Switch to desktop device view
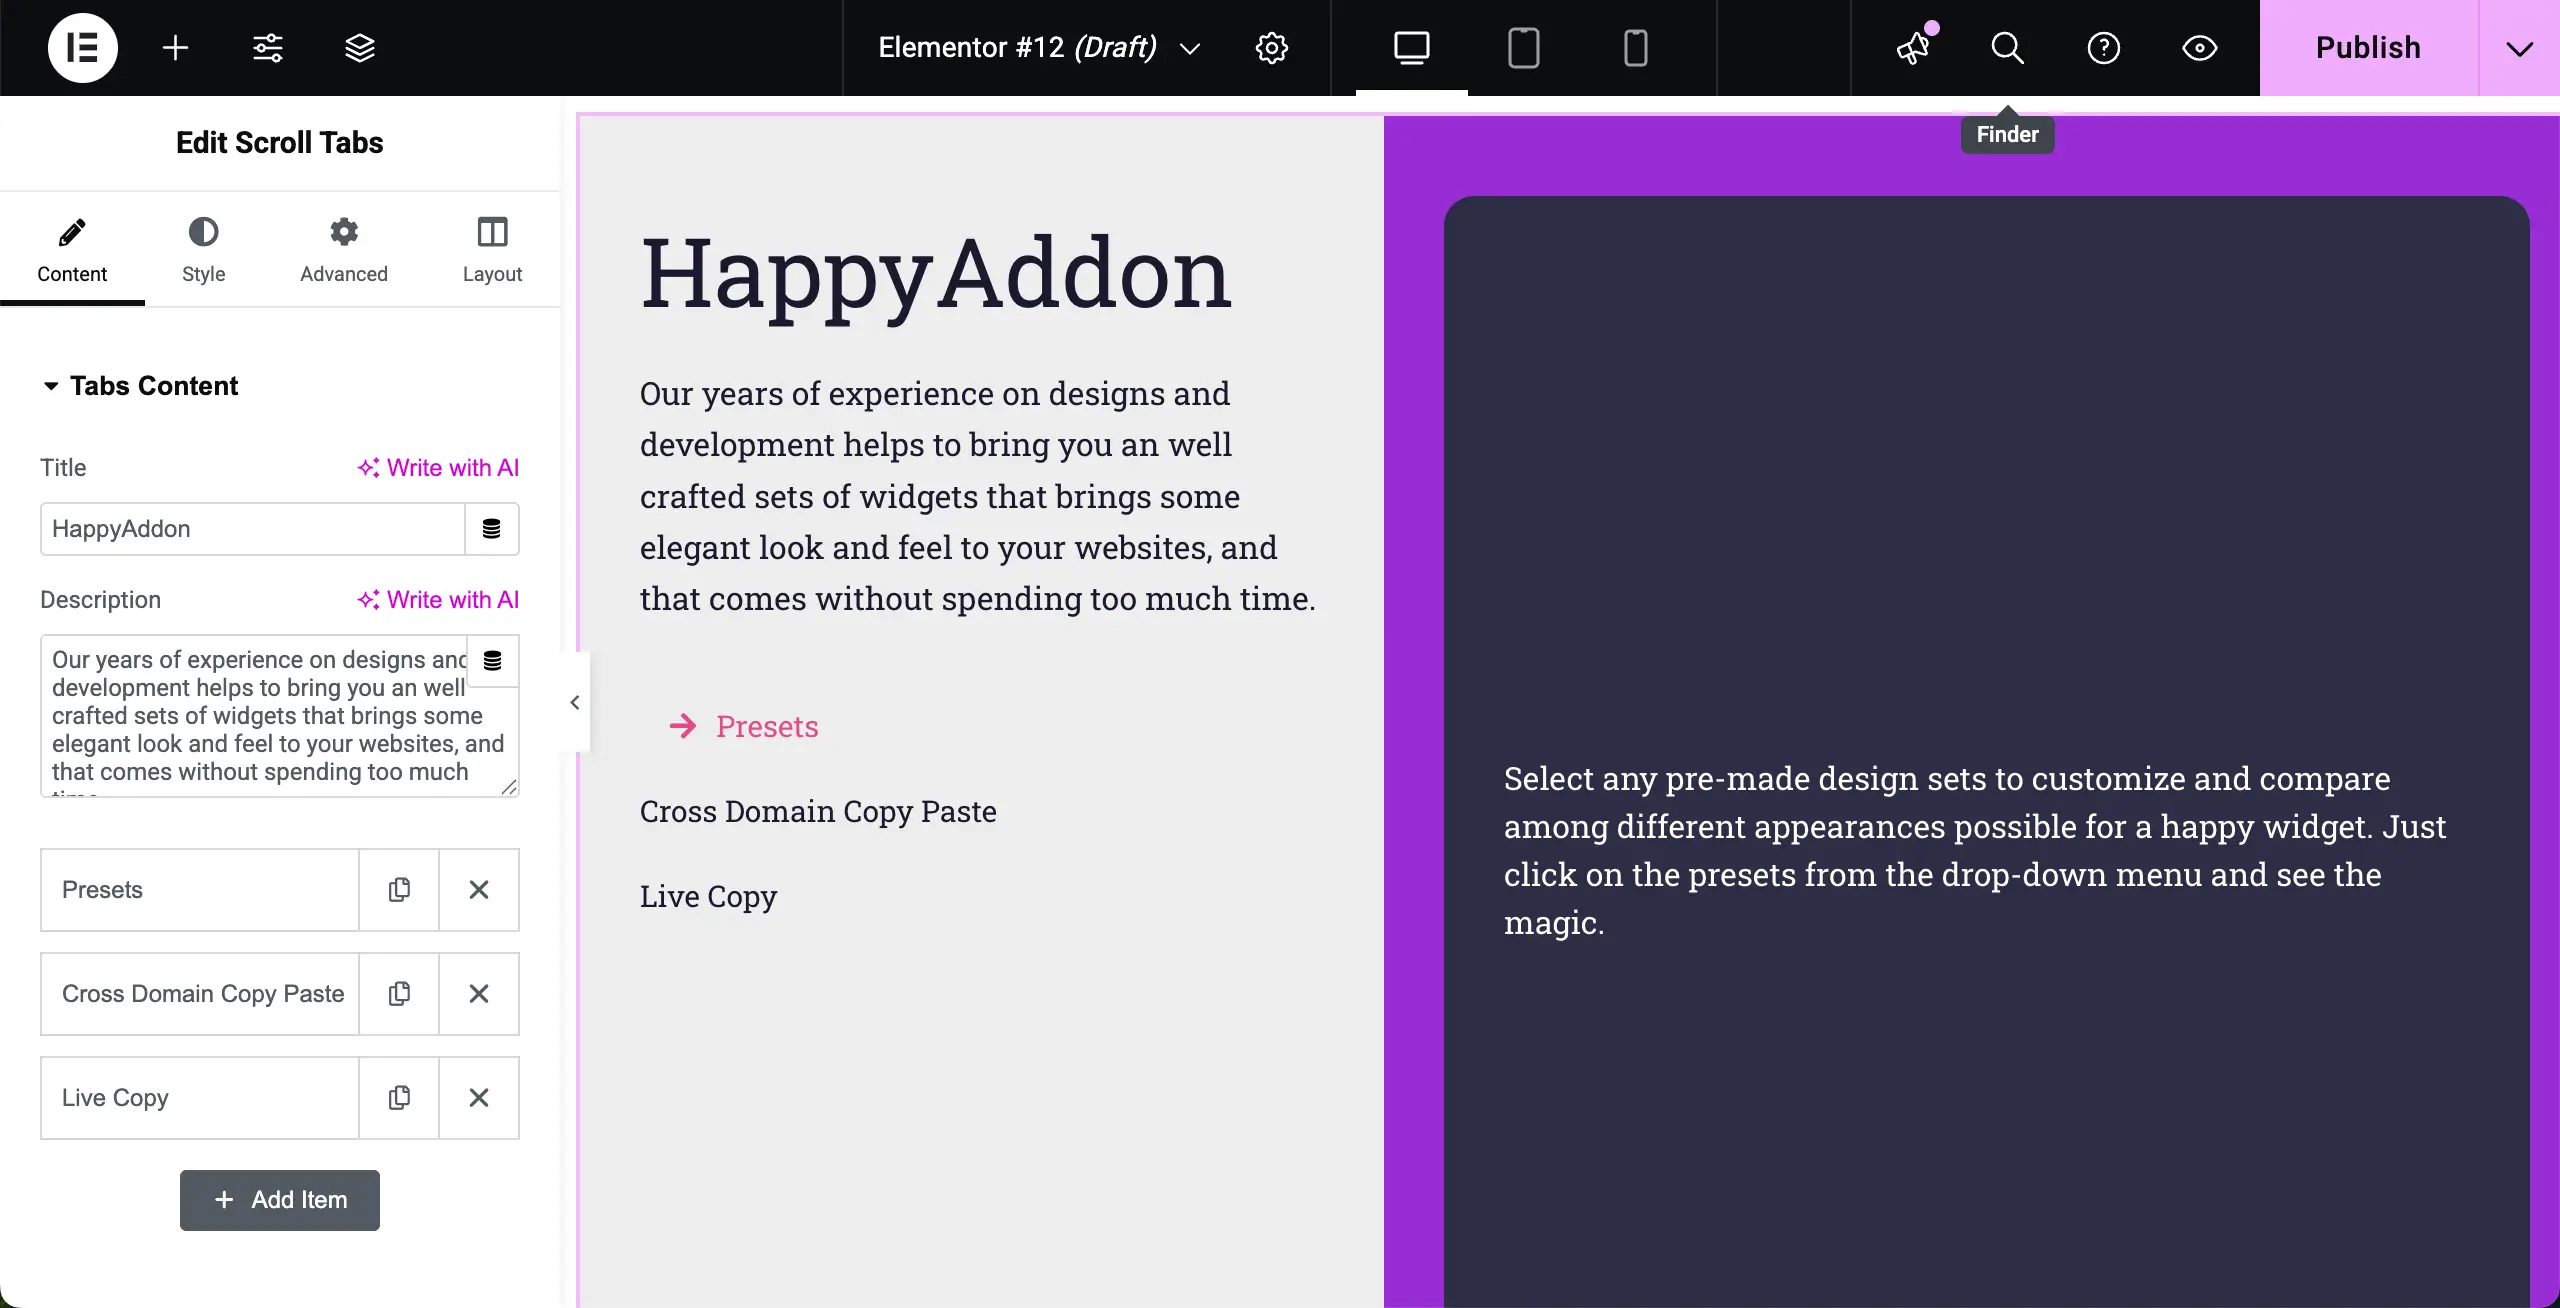 (x=1411, y=48)
